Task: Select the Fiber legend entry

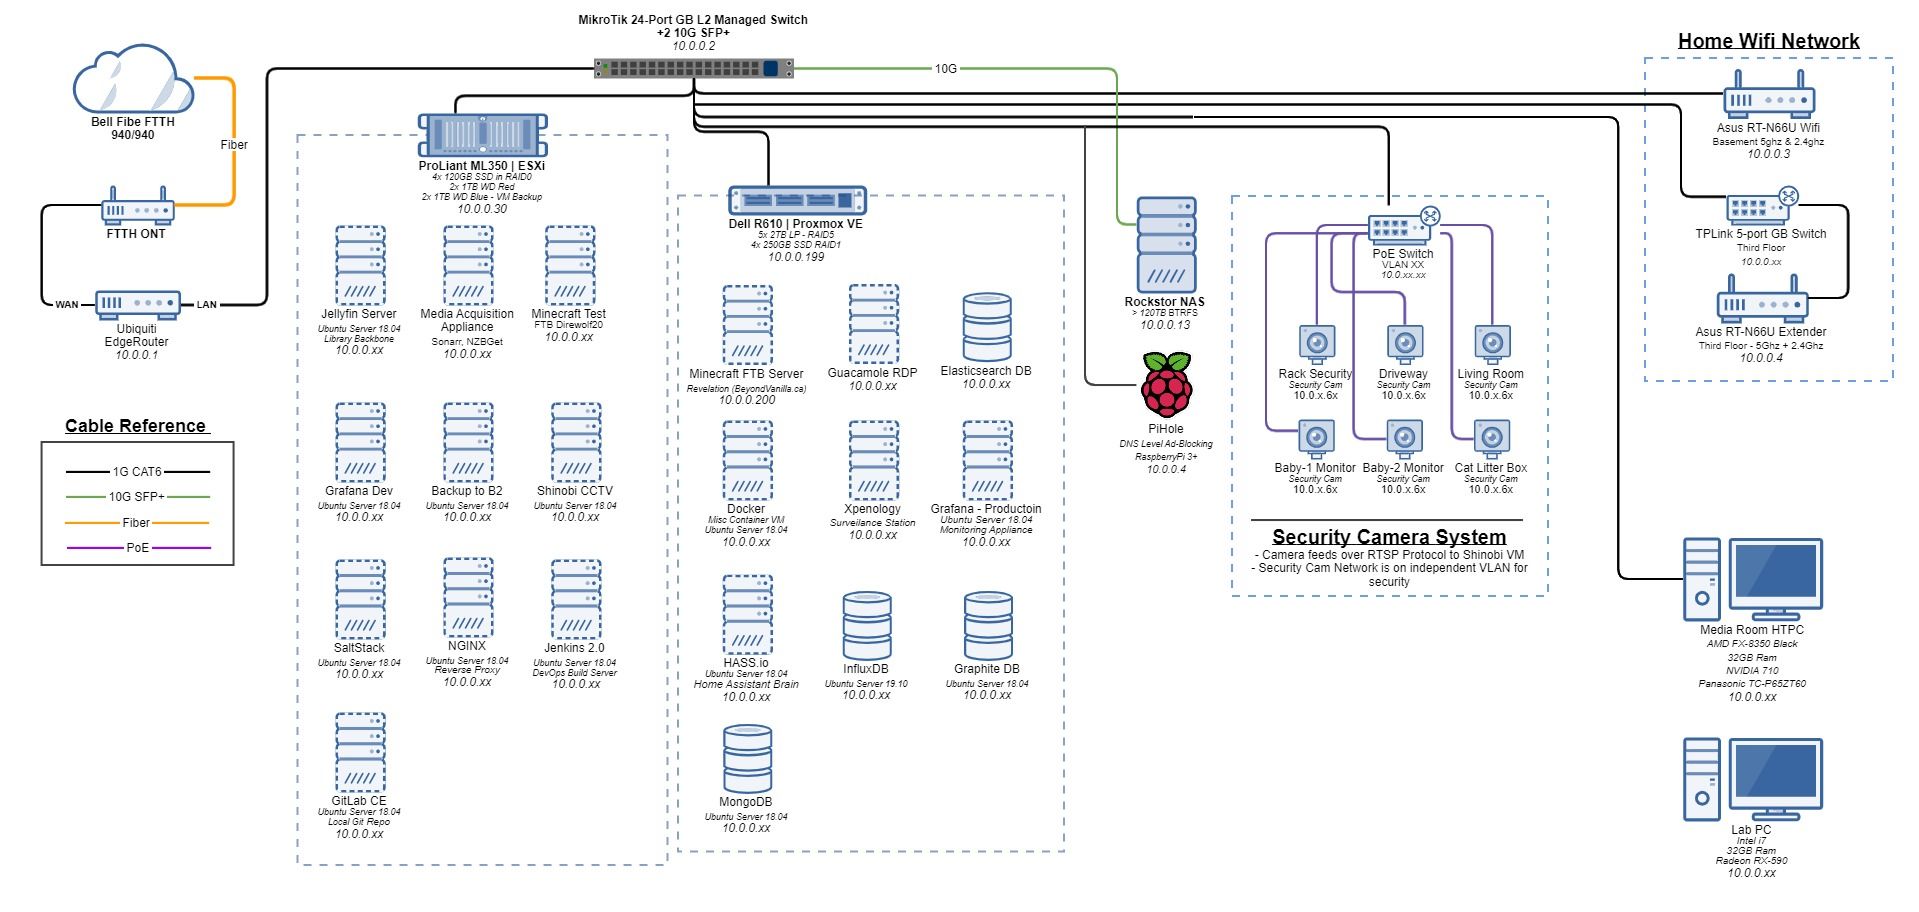Action: (137, 522)
